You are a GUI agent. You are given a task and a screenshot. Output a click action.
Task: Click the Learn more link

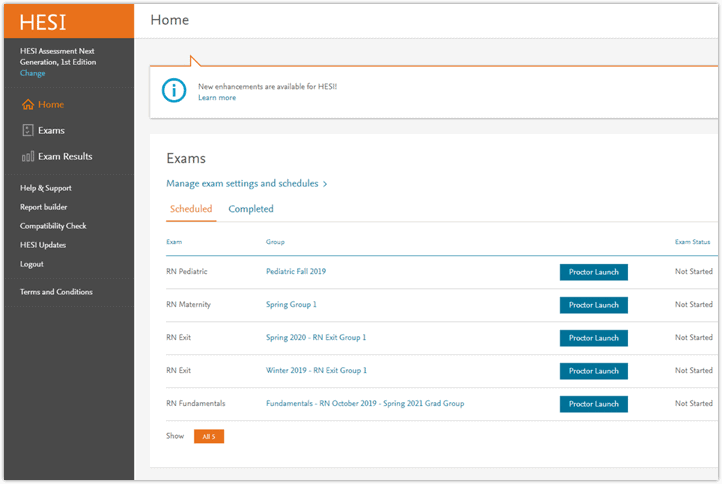pos(217,98)
